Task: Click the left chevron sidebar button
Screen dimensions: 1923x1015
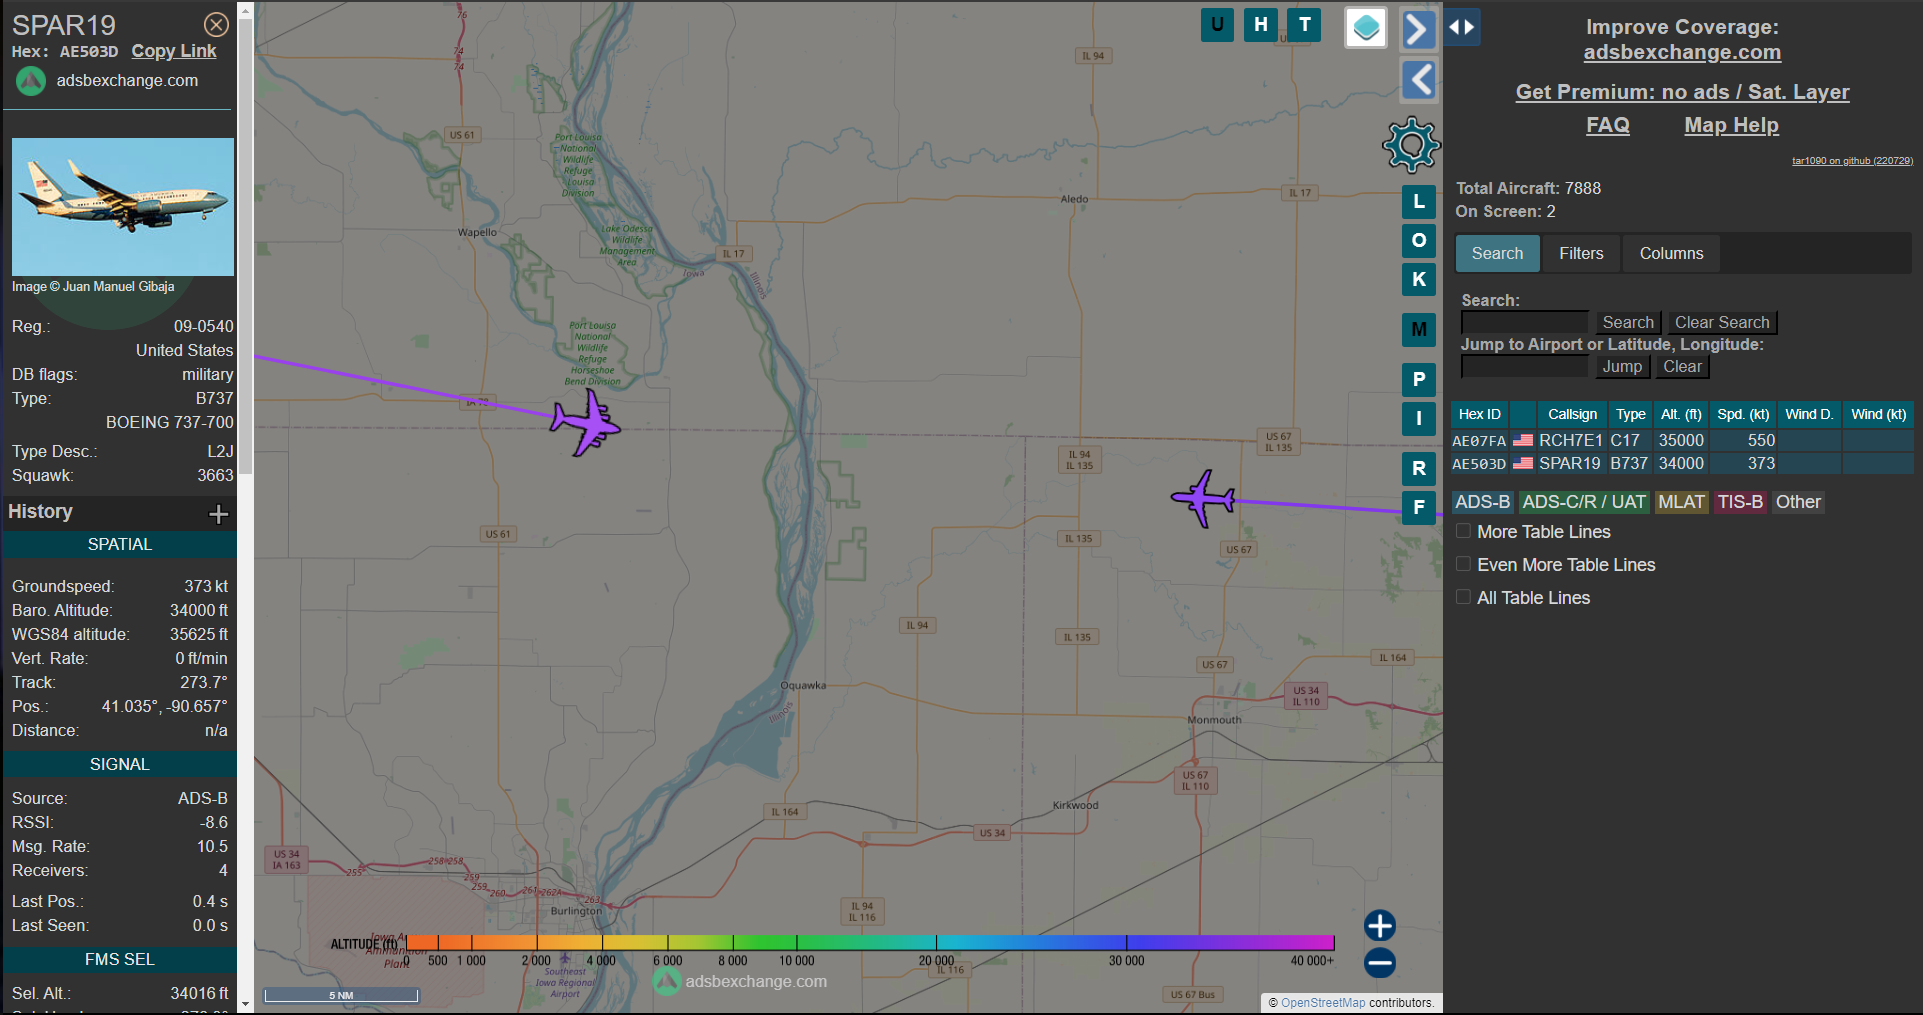Action: (x=1418, y=80)
